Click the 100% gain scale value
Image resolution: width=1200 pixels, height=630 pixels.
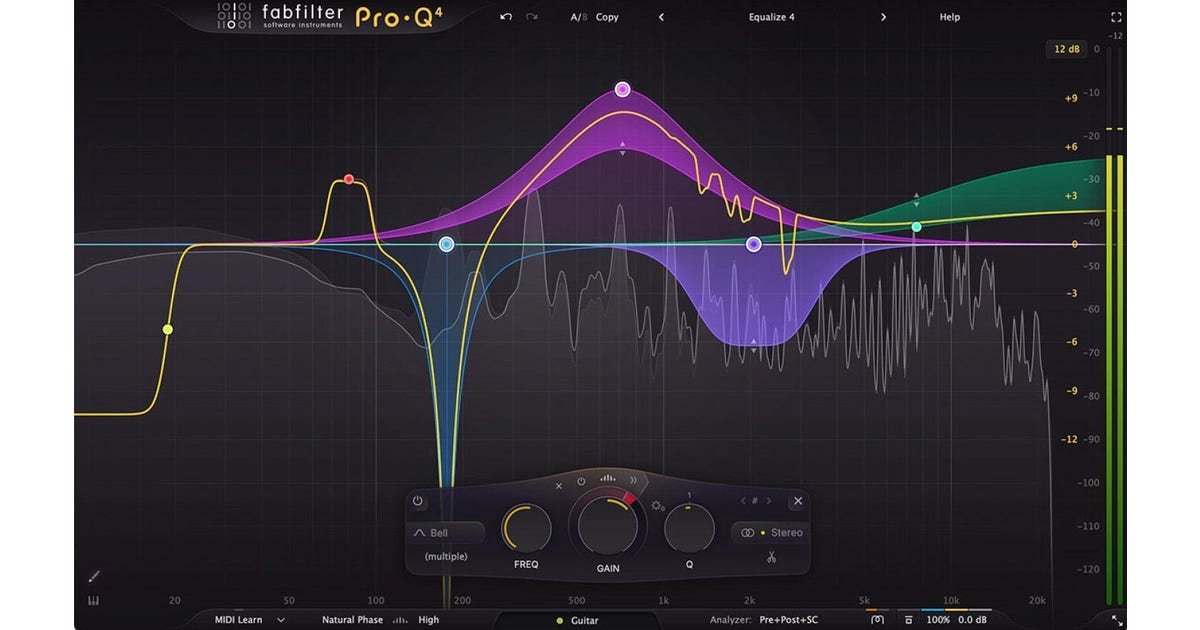click(x=938, y=620)
